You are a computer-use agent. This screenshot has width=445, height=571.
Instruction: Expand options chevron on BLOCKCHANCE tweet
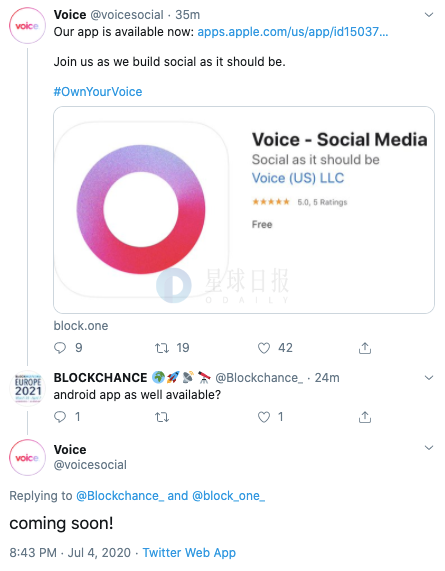click(429, 378)
